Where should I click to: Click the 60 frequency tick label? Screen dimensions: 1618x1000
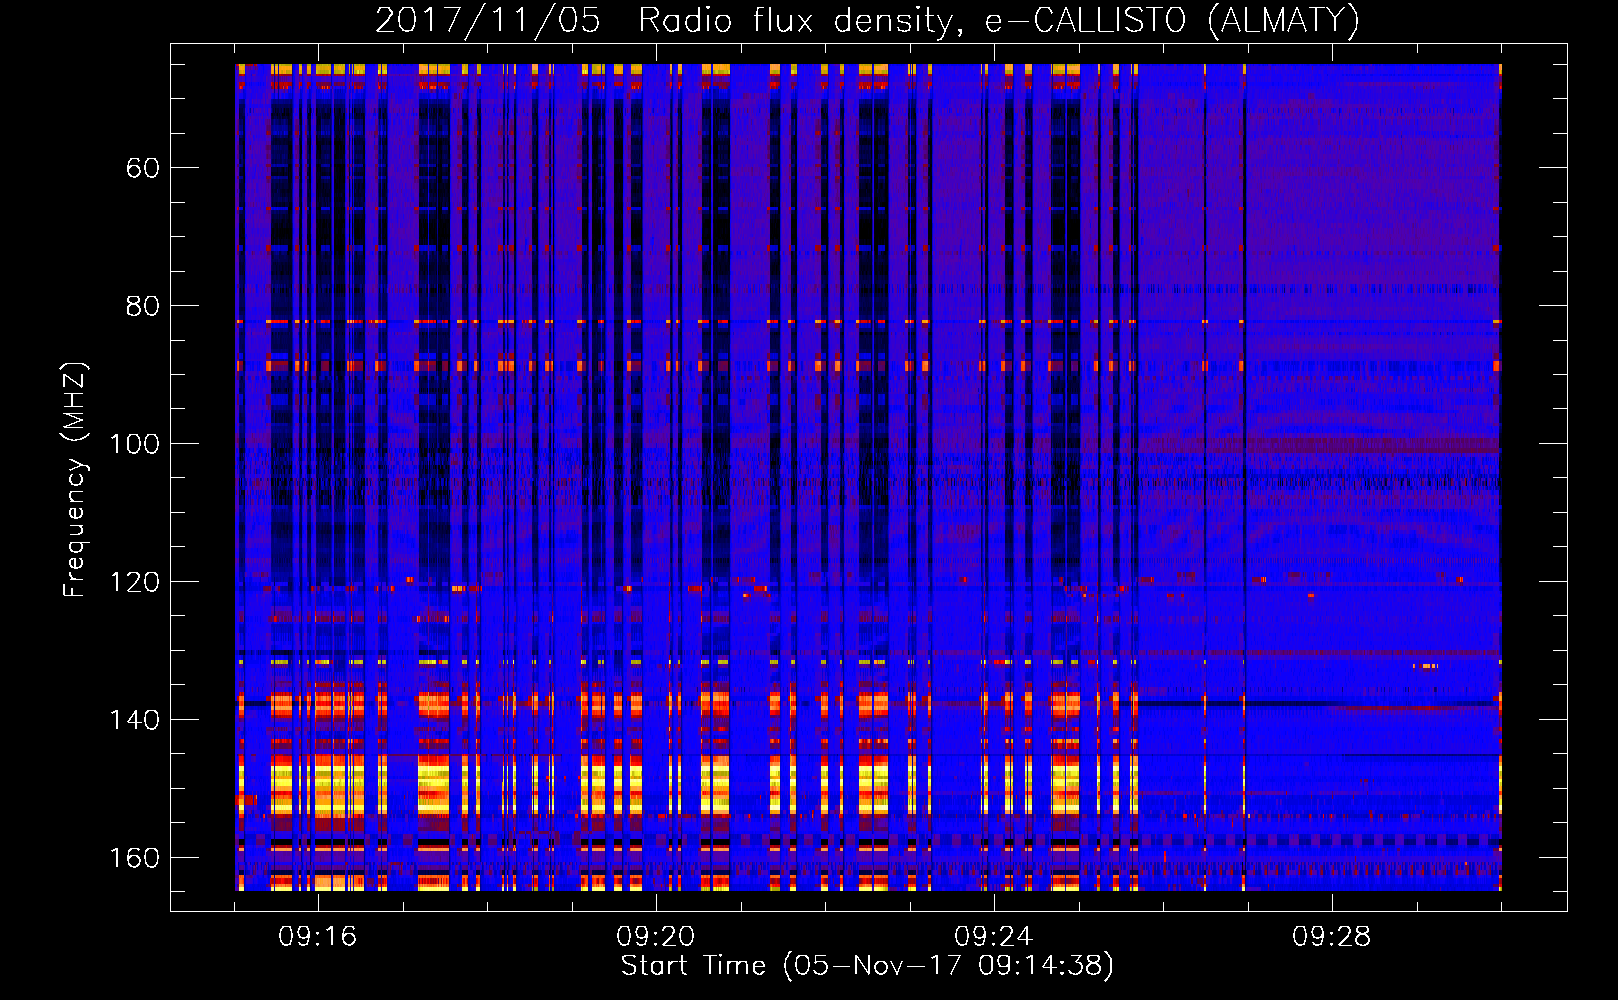(x=143, y=168)
